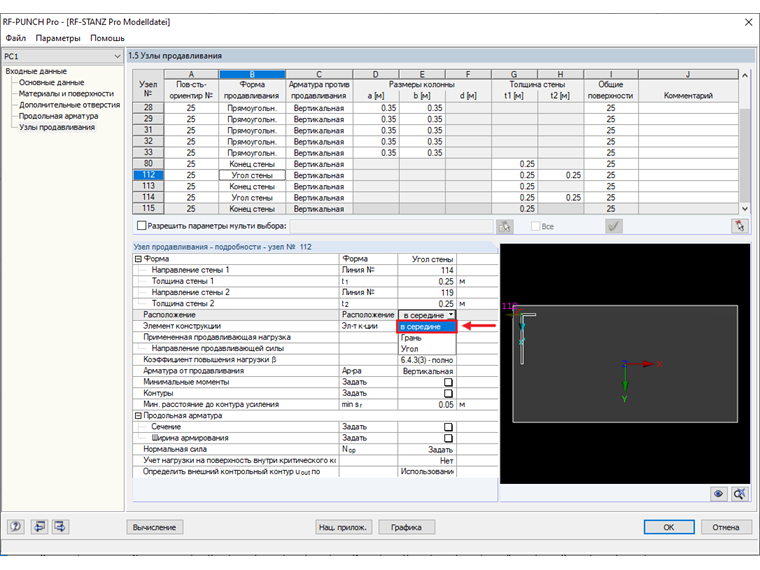Viewport: 760px width, 570px height.
Task: Check the Минимальные моменты Задать box
Action: 448,382
